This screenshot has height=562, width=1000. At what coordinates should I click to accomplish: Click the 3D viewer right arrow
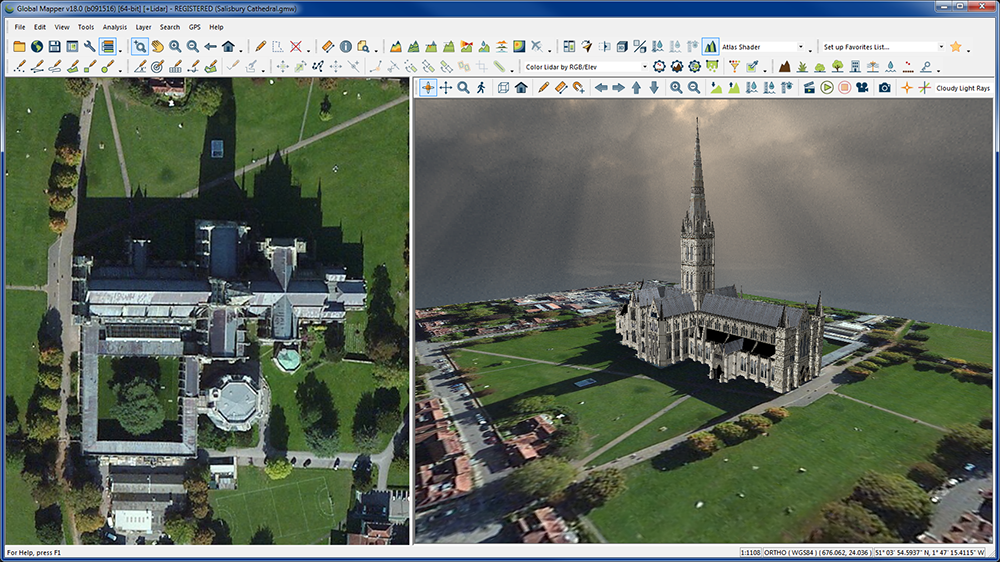(x=619, y=87)
